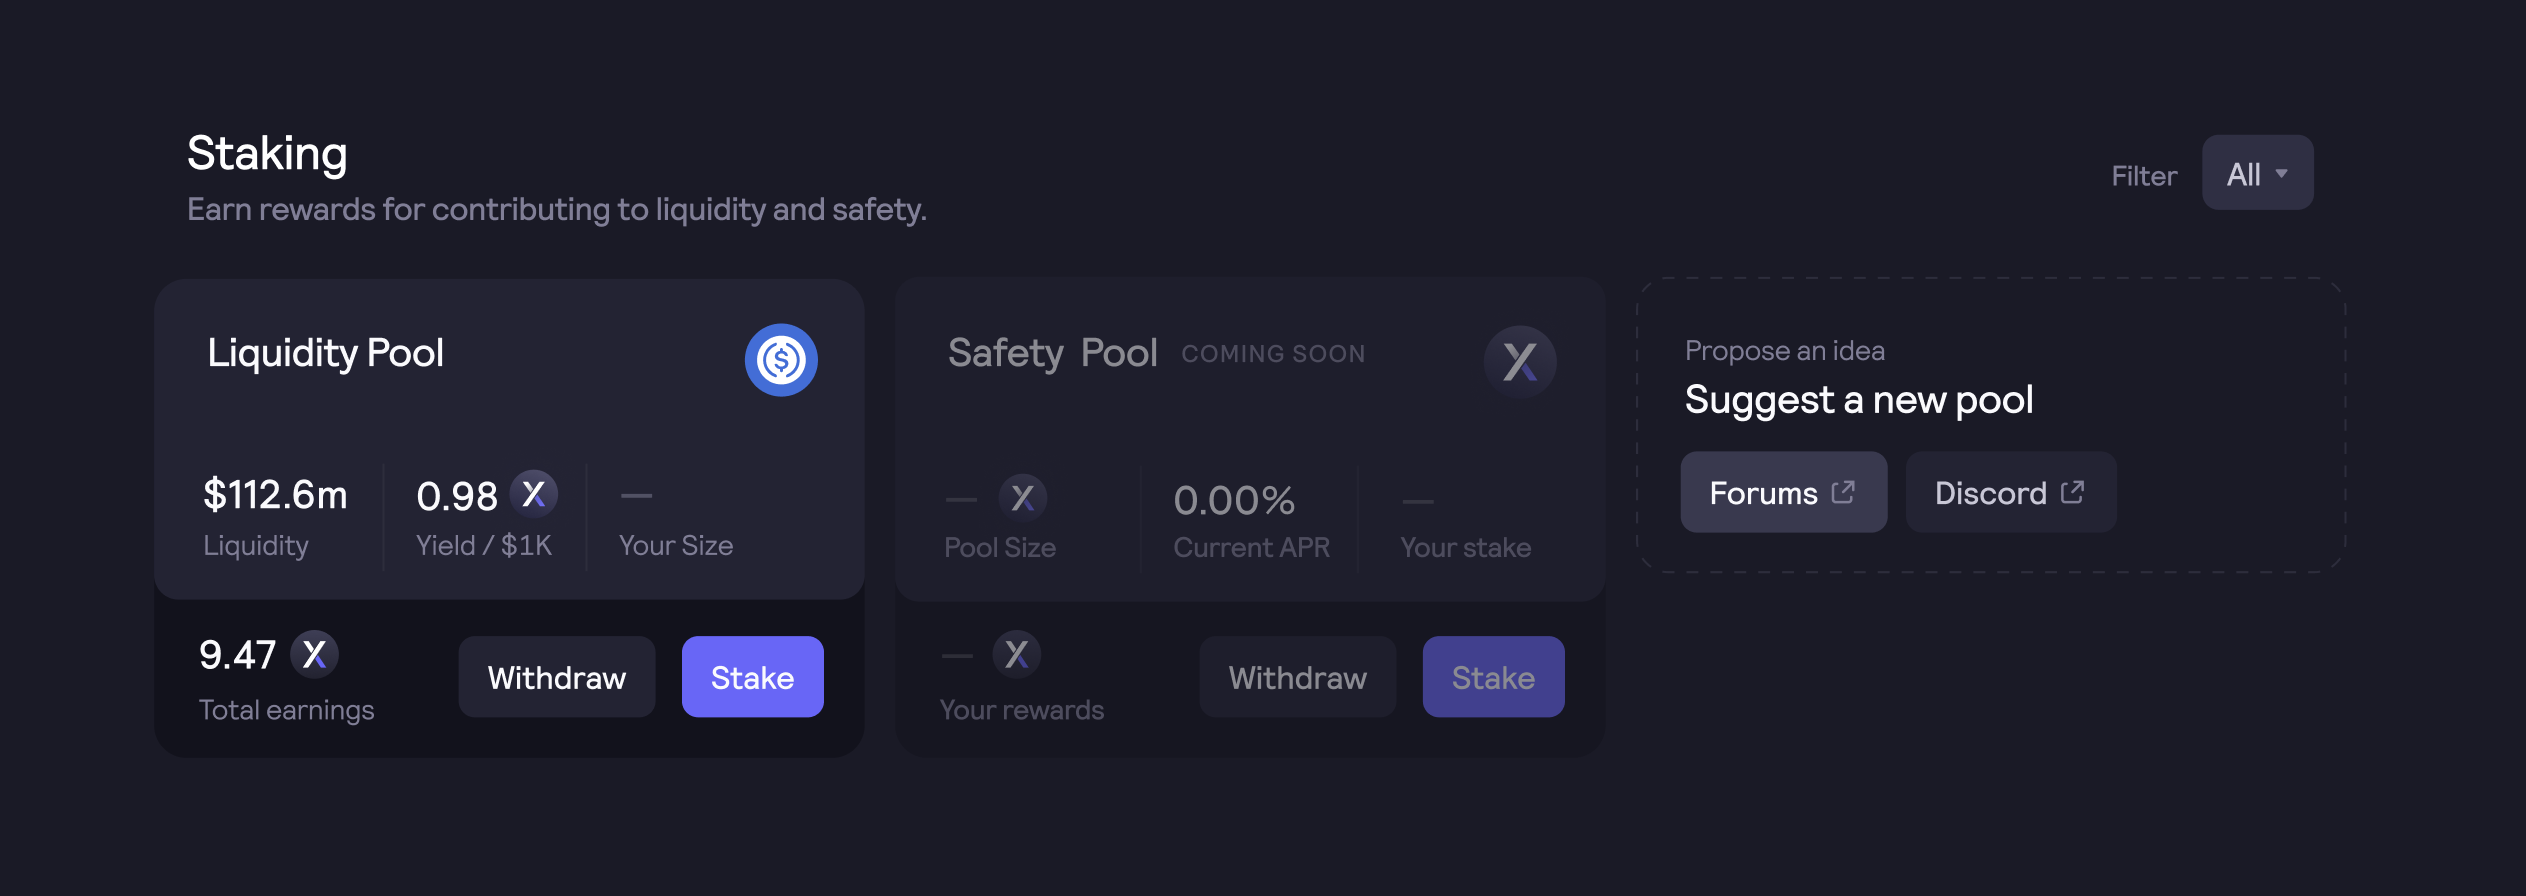Select the Liquidity Pool title
Viewport: 2526px width, 896px height.
pyautogui.click(x=326, y=354)
